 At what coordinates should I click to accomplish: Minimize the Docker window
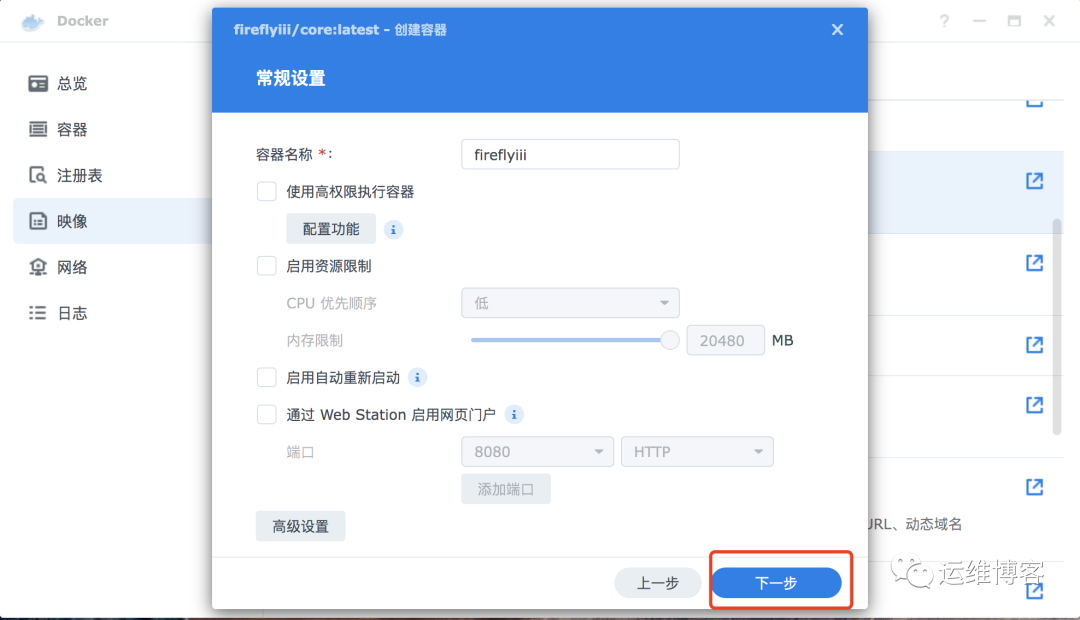(x=979, y=21)
